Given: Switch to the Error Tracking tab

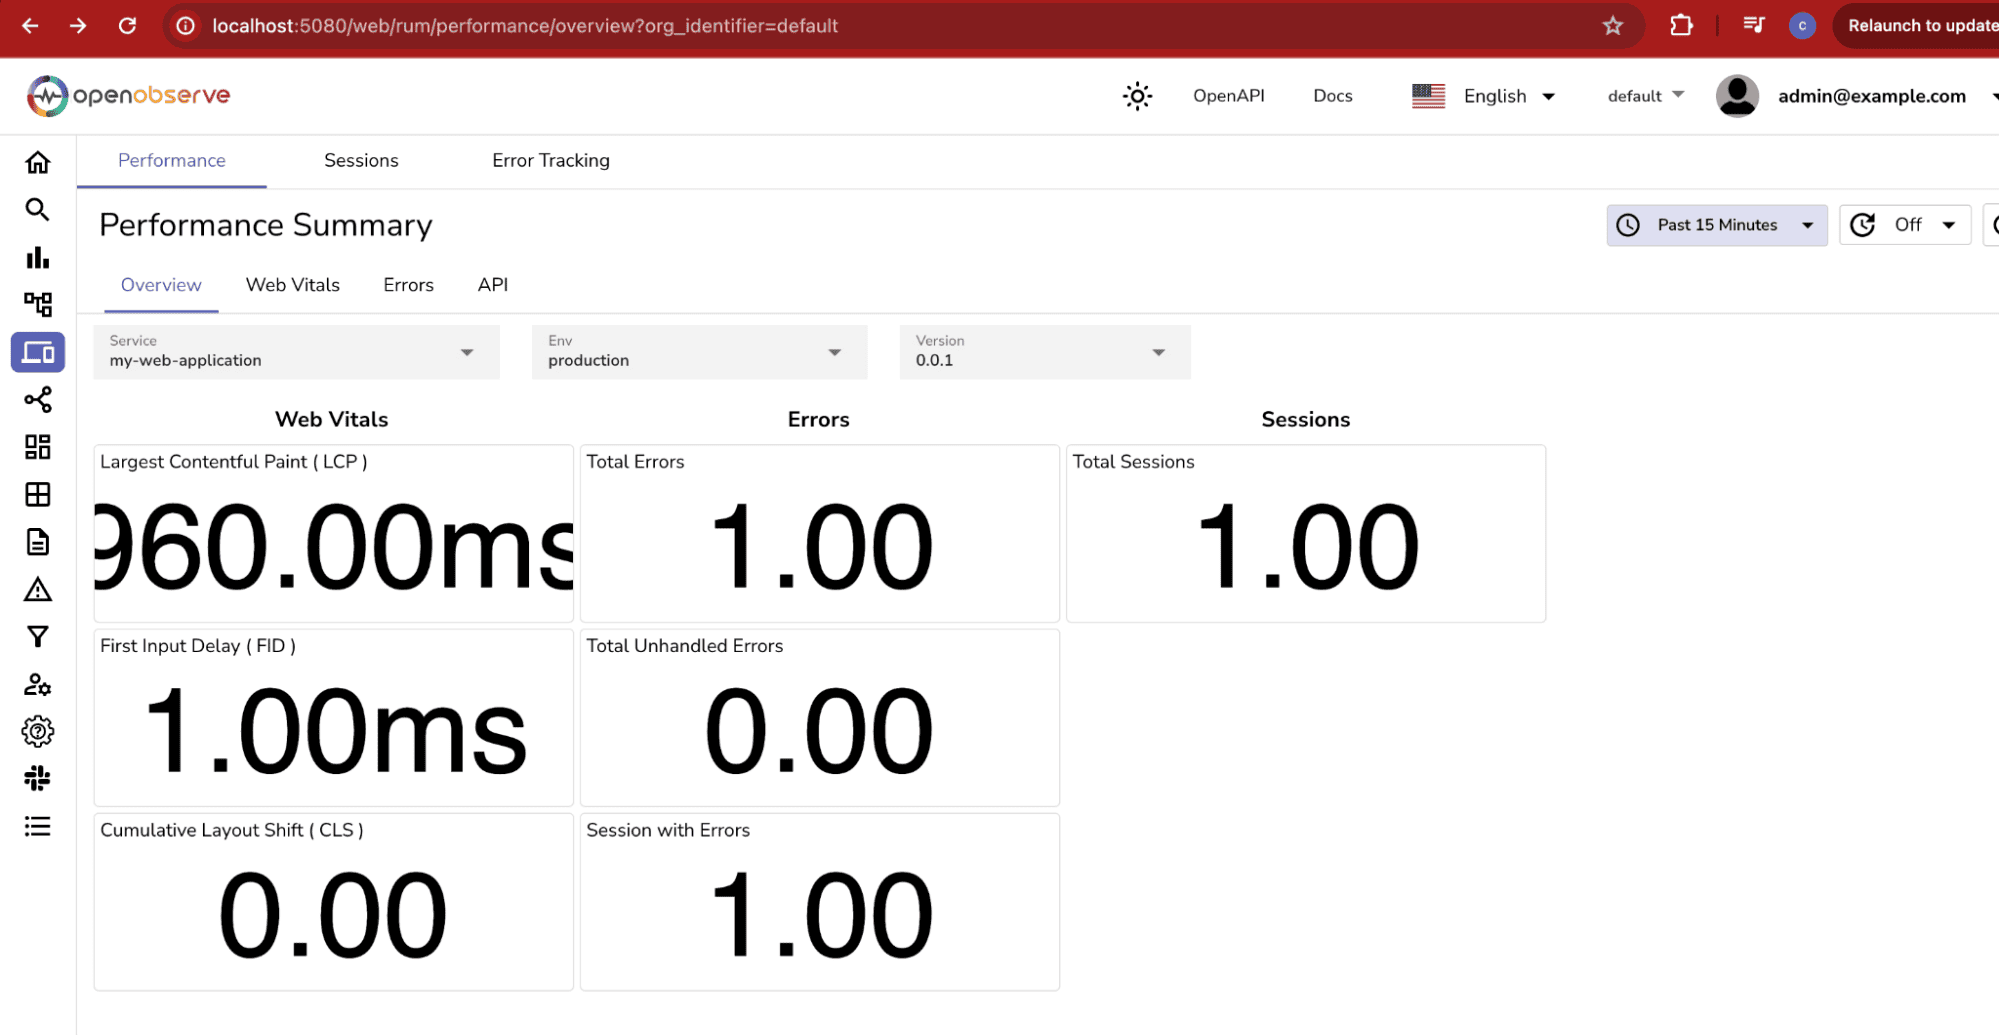Looking at the screenshot, I should [550, 160].
